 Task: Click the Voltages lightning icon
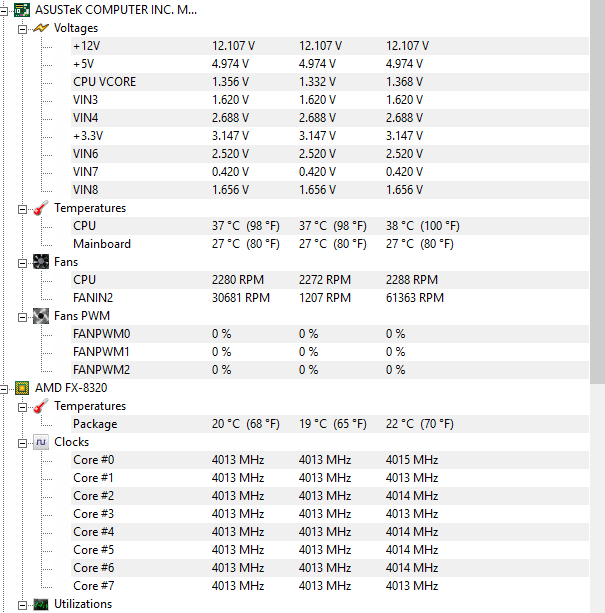tap(41, 28)
